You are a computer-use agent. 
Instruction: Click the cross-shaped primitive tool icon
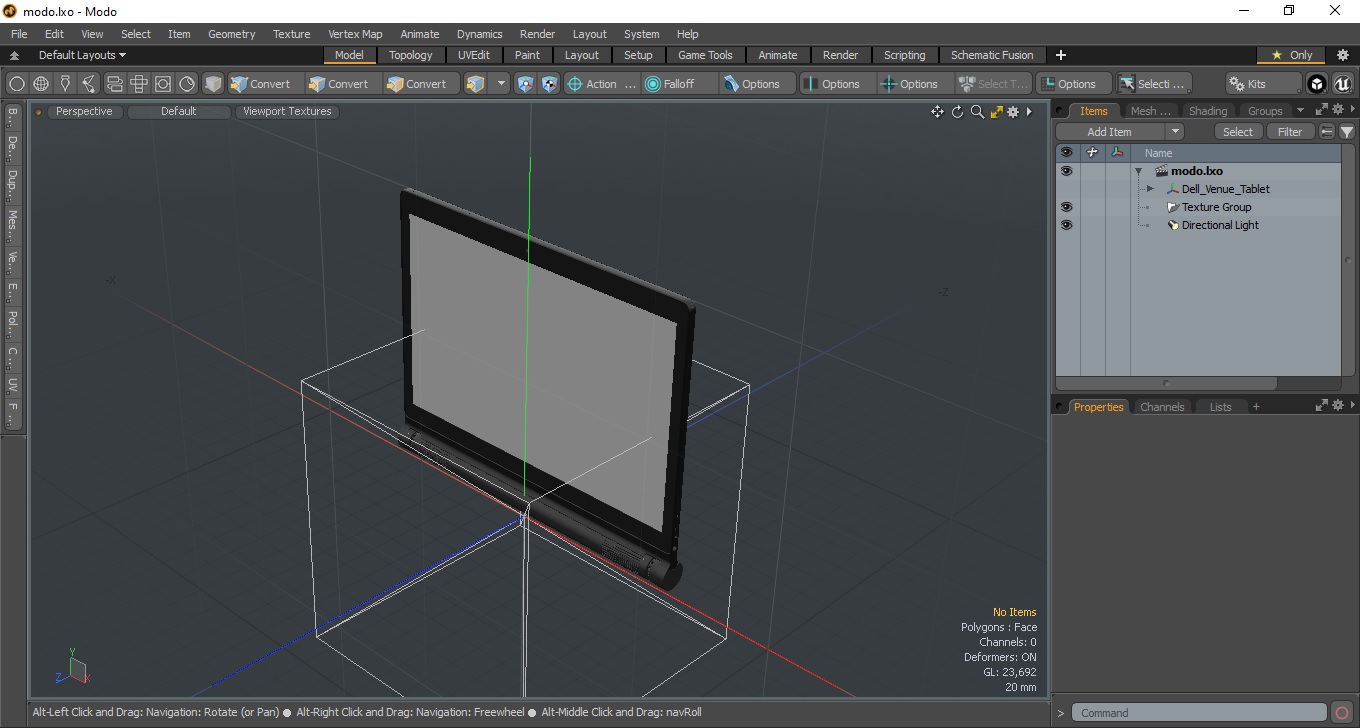pyautogui.click(x=139, y=84)
